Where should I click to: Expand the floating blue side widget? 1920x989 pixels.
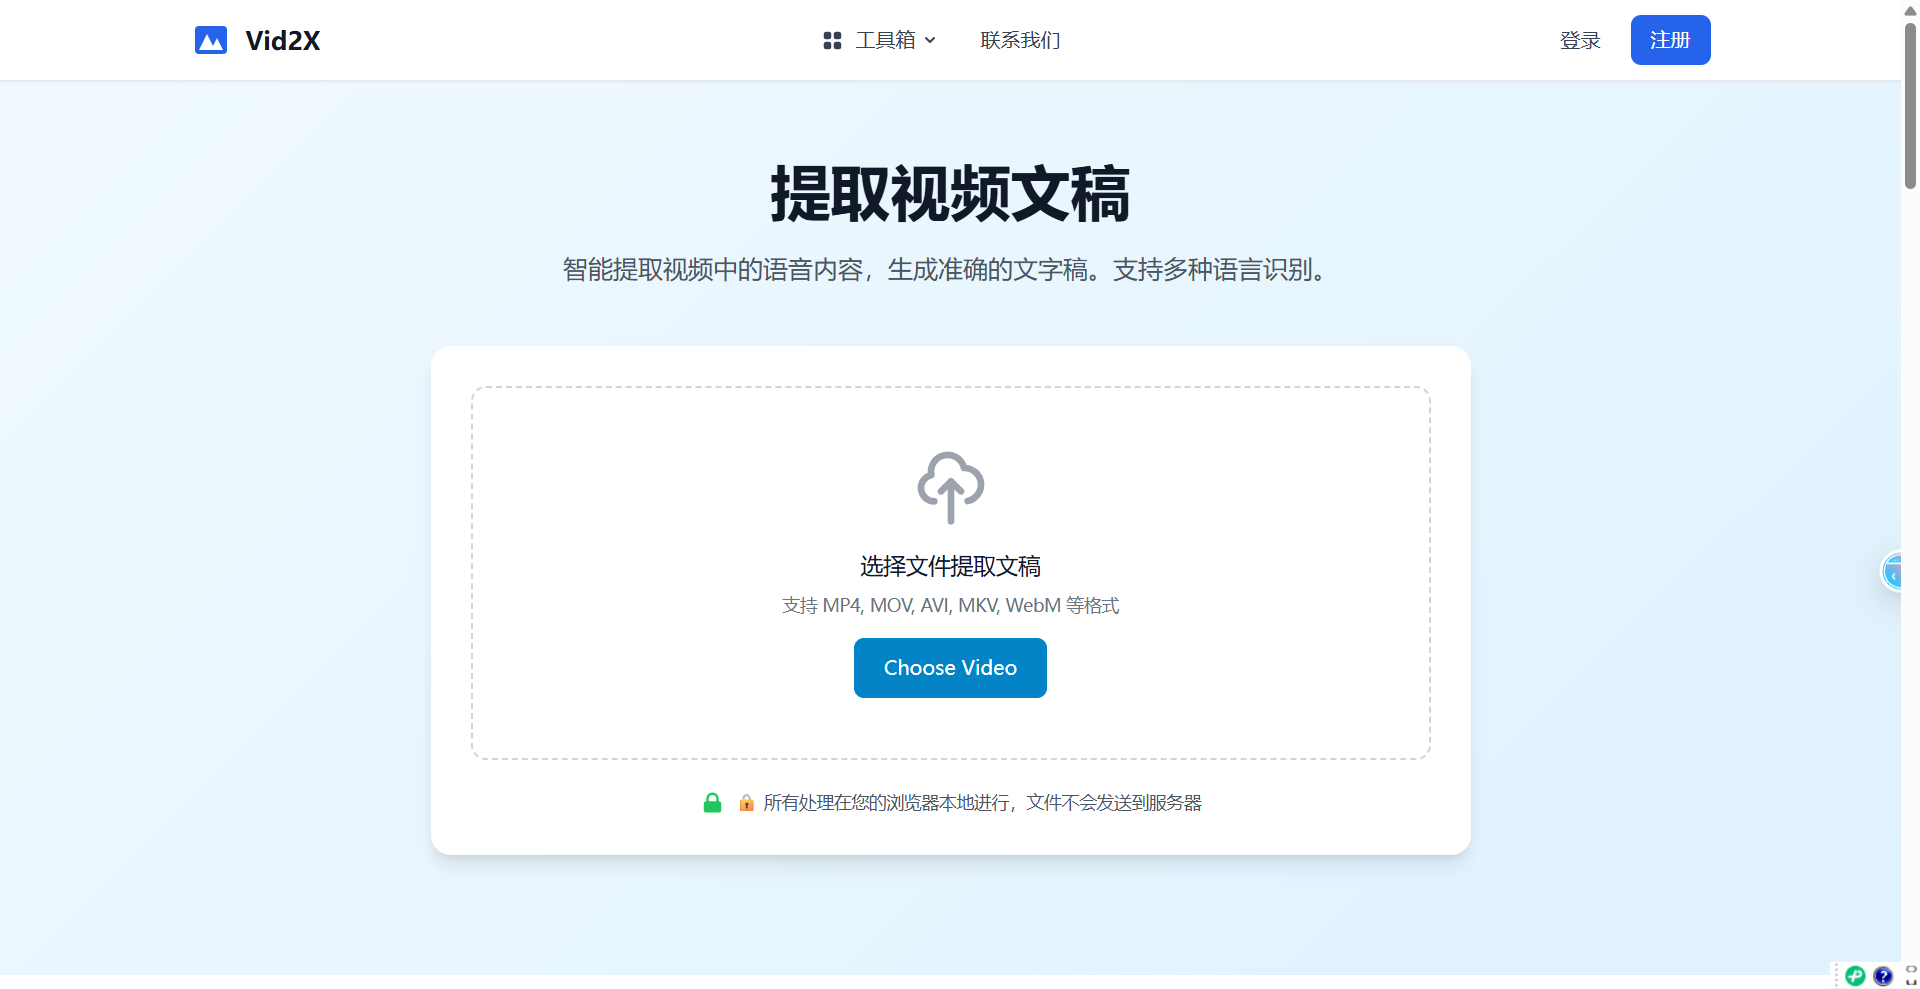(1891, 572)
